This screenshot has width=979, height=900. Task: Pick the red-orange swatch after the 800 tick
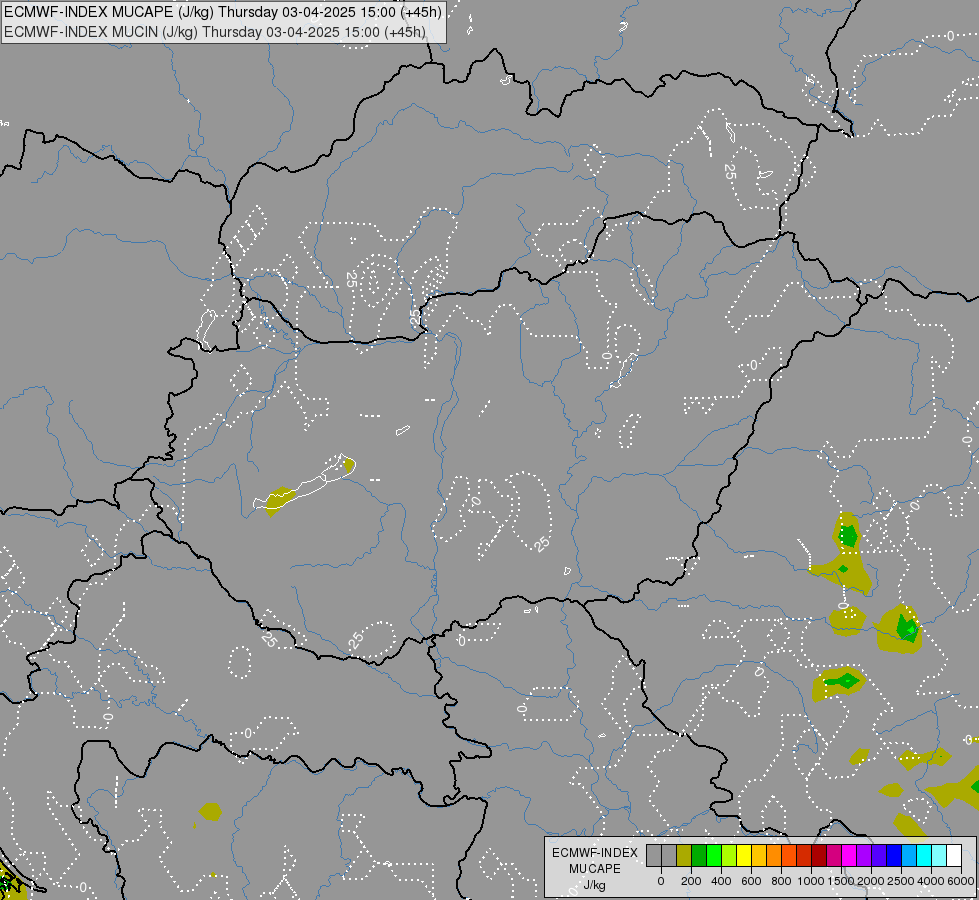coord(789,855)
